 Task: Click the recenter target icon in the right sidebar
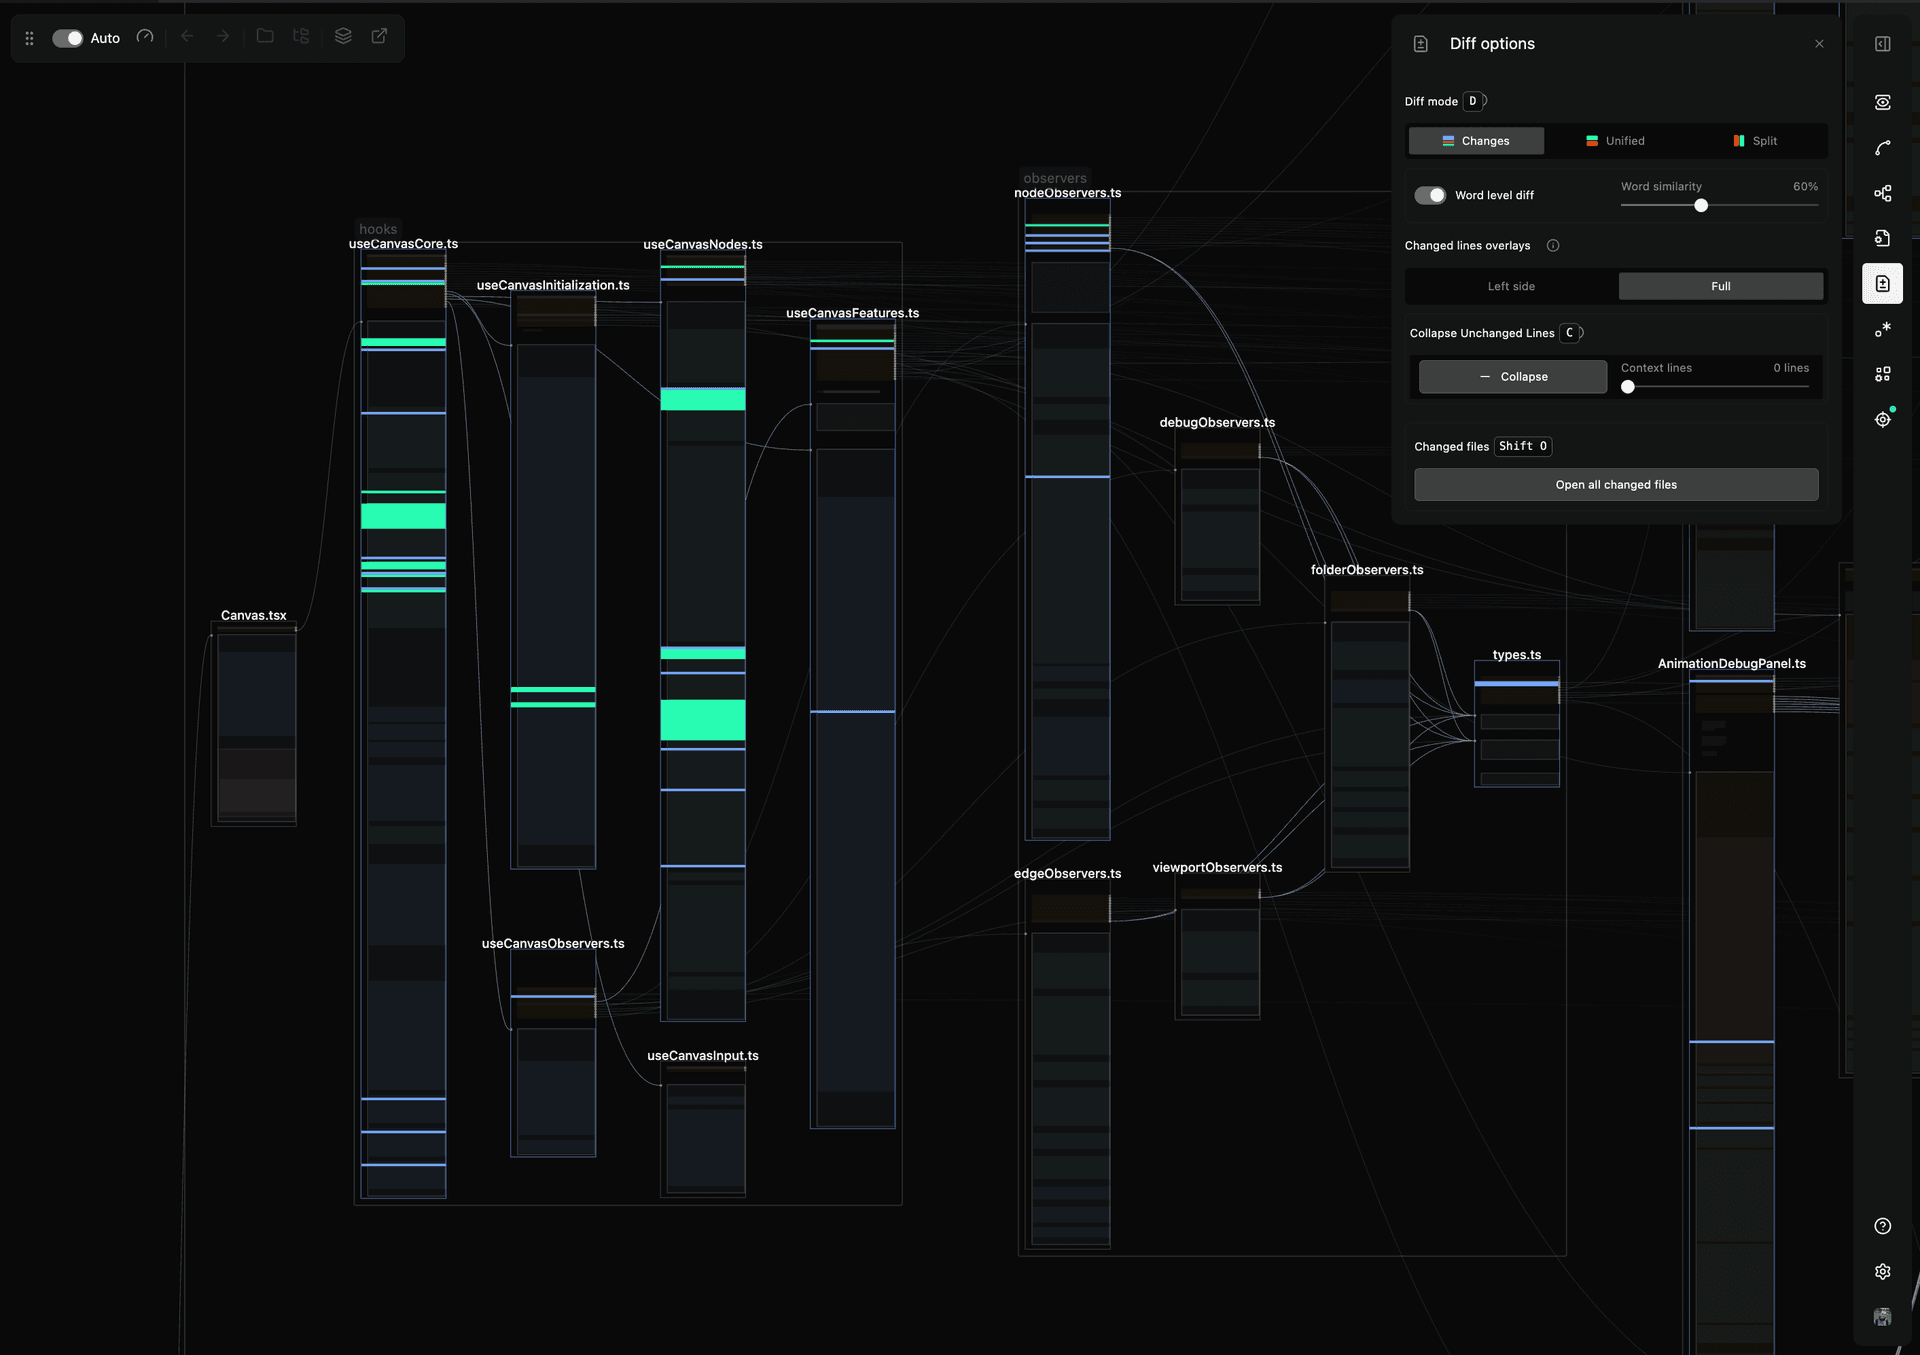click(x=1883, y=419)
